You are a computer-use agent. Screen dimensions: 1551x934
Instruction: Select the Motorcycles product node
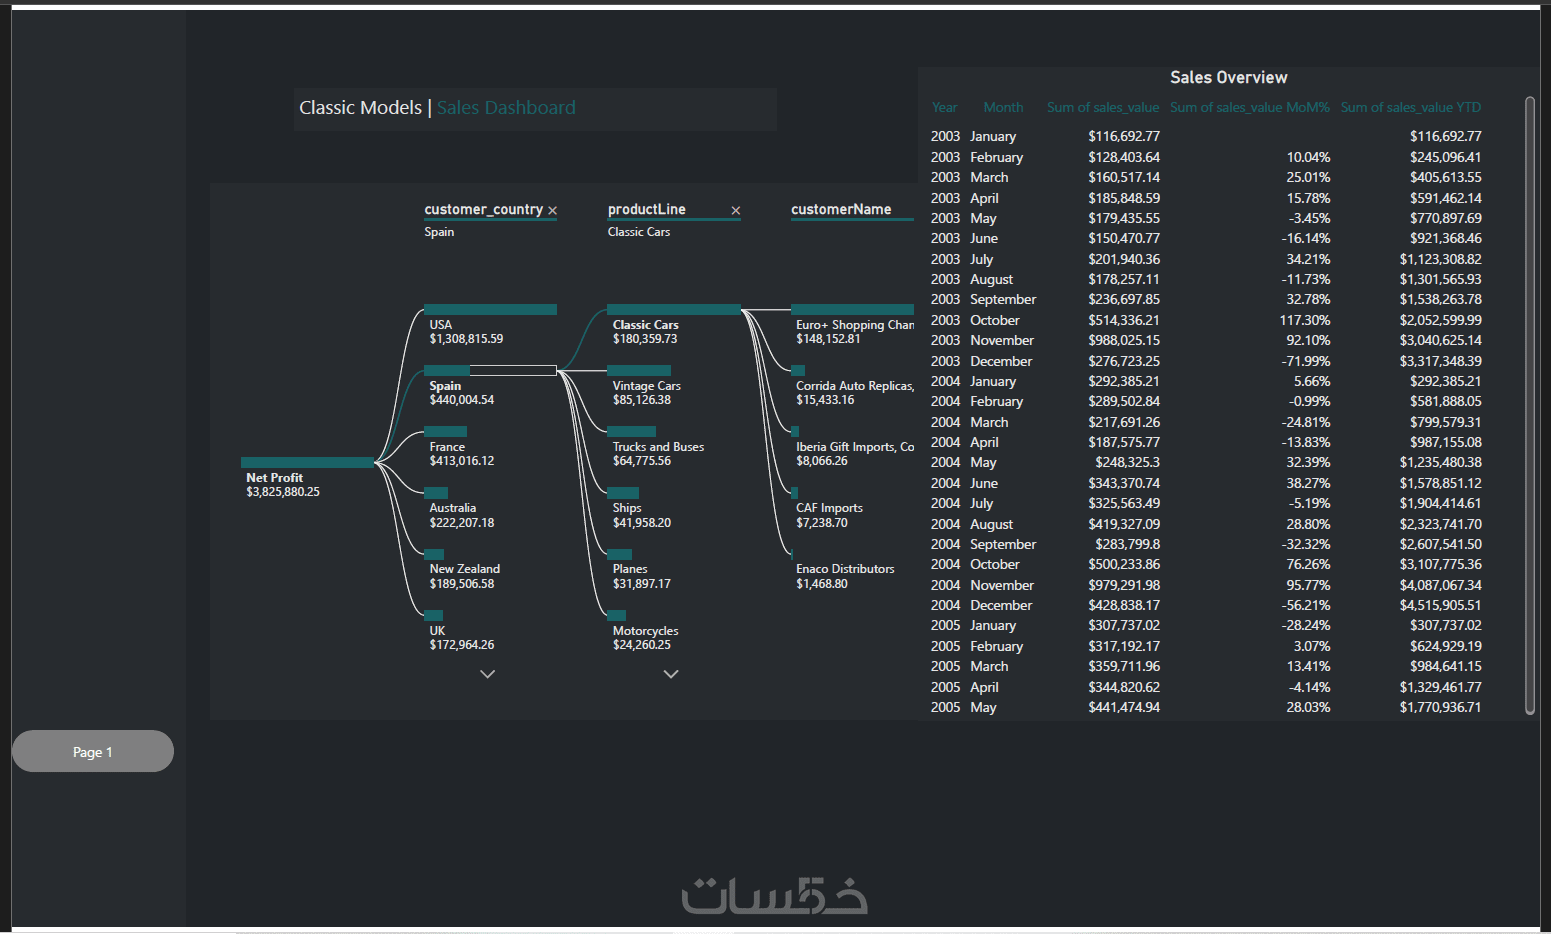pos(616,616)
